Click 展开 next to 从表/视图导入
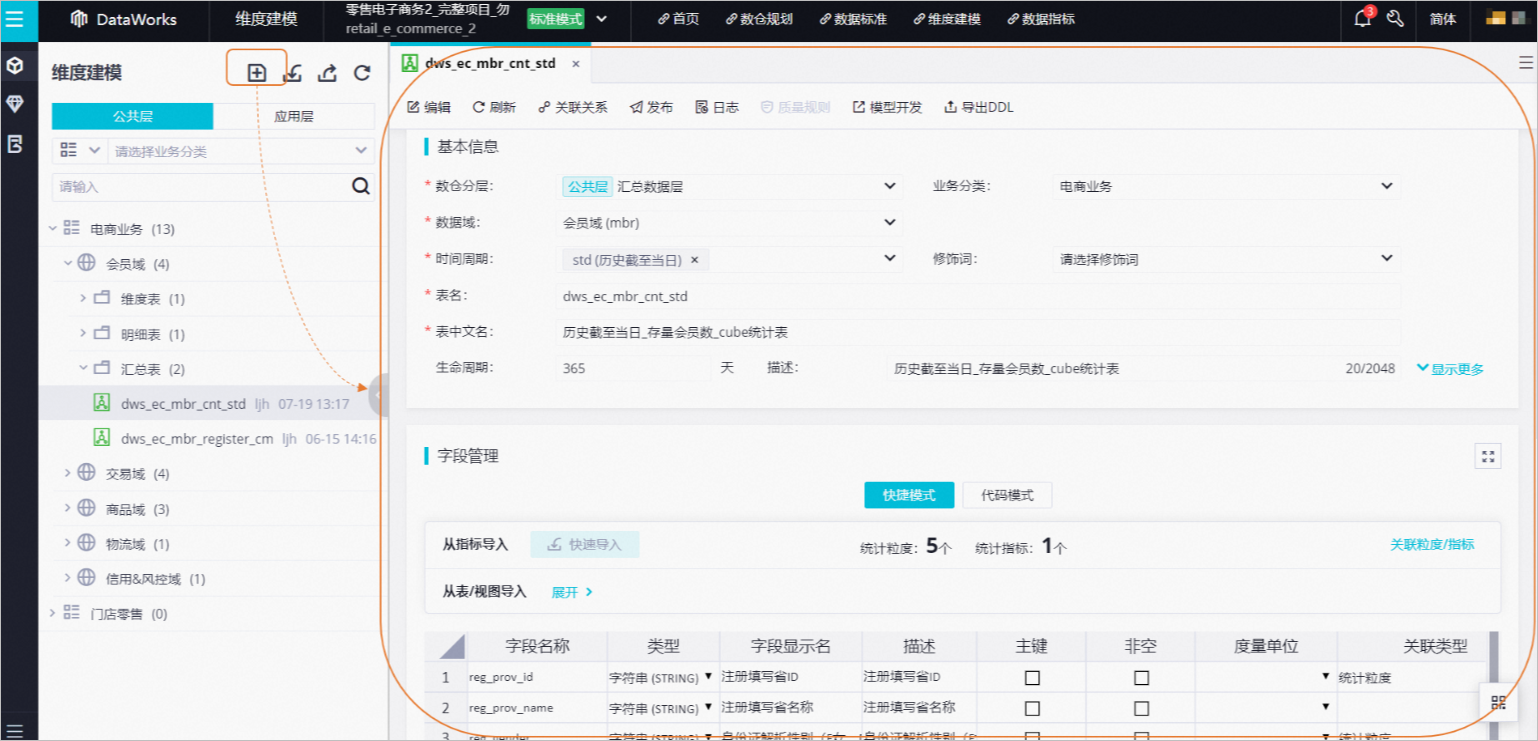 click(572, 592)
